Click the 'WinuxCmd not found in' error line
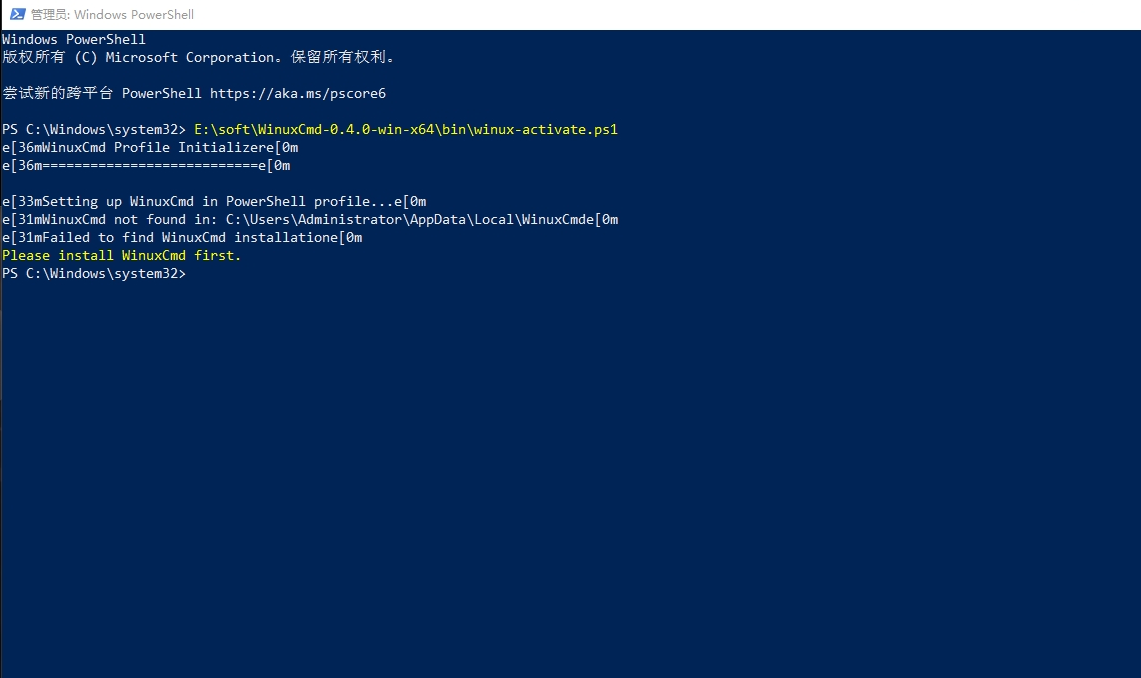 click(x=310, y=220)
